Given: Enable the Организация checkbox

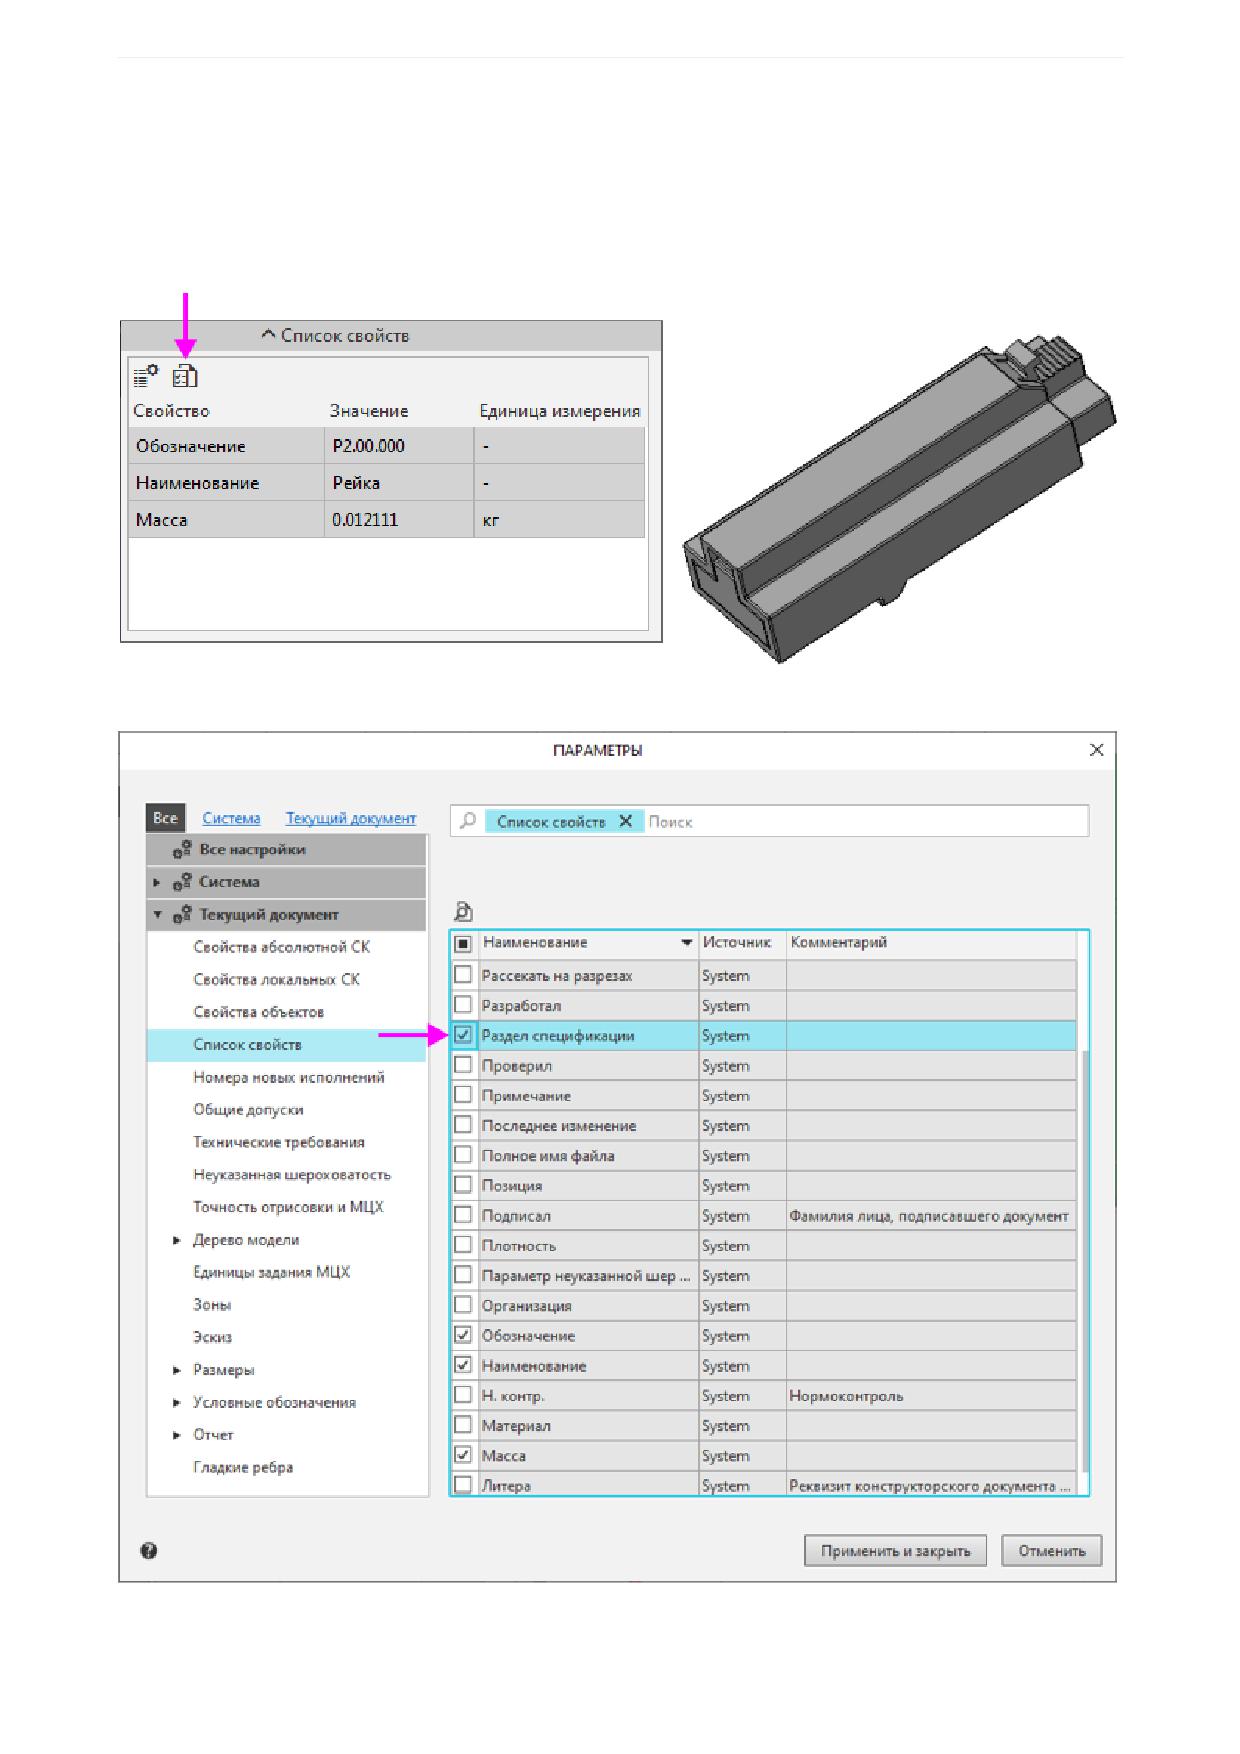Looking at the screenshot, I should tap(463, 1305).
